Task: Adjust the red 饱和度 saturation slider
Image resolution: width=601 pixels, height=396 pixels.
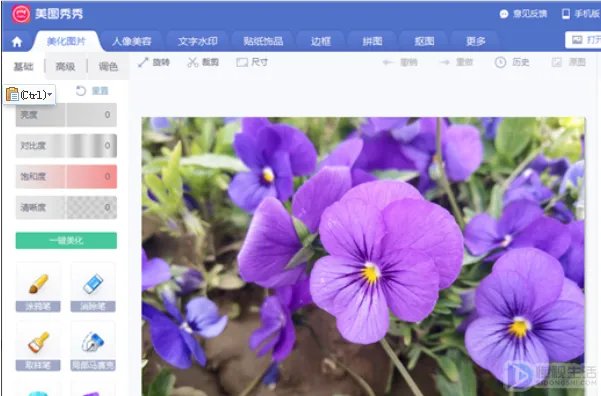Action: click(66, 176)
